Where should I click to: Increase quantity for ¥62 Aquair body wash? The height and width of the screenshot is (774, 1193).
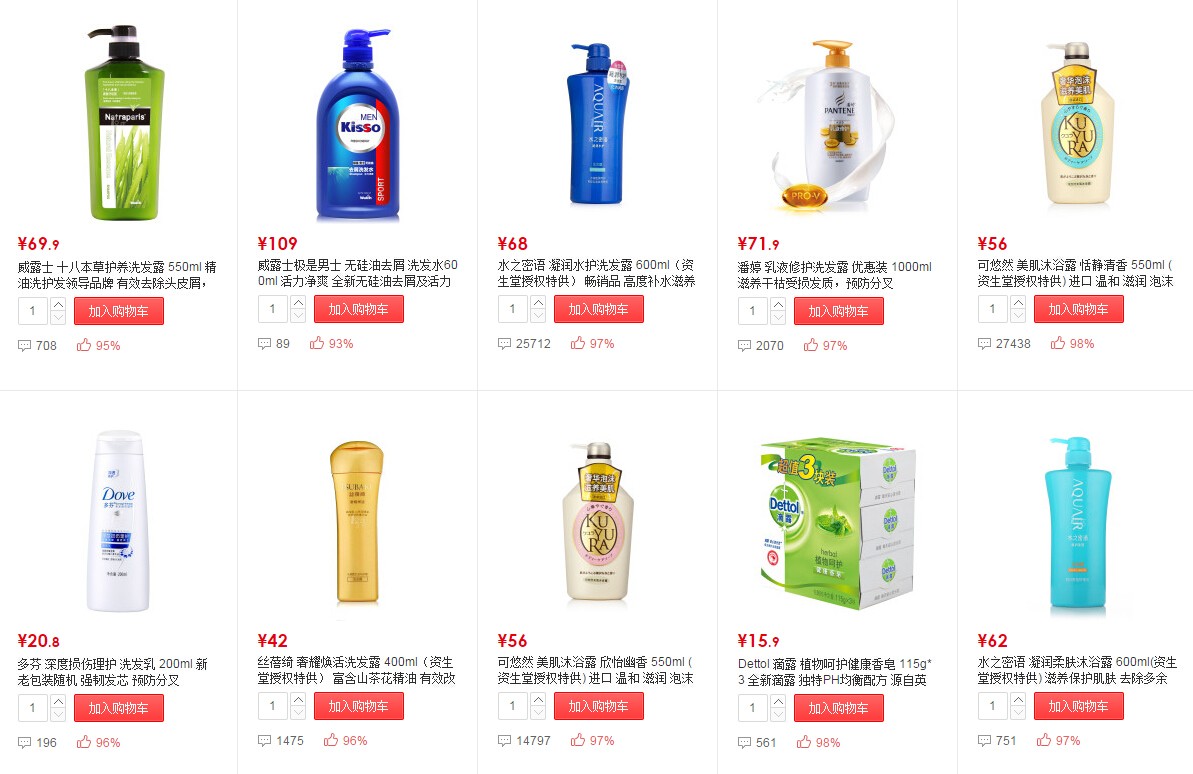click(1018, 700)
